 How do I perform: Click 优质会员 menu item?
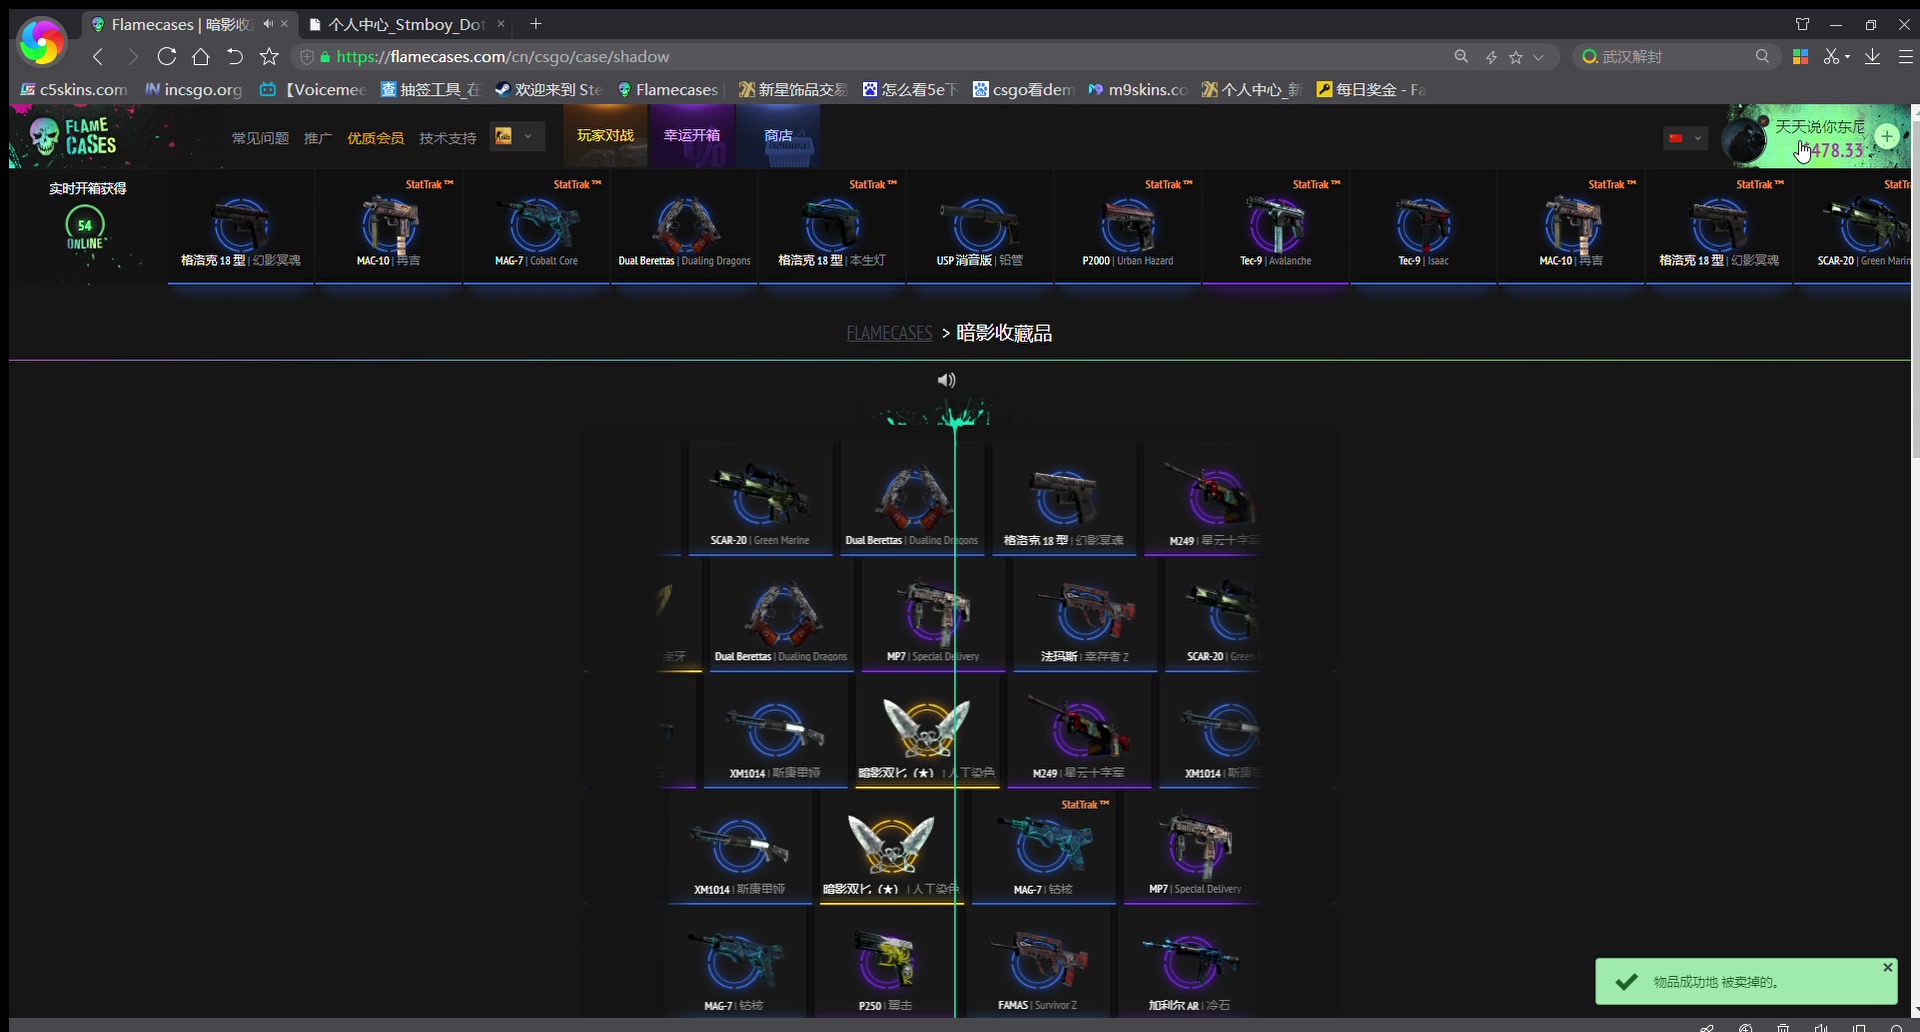click(x=375, y=138)
